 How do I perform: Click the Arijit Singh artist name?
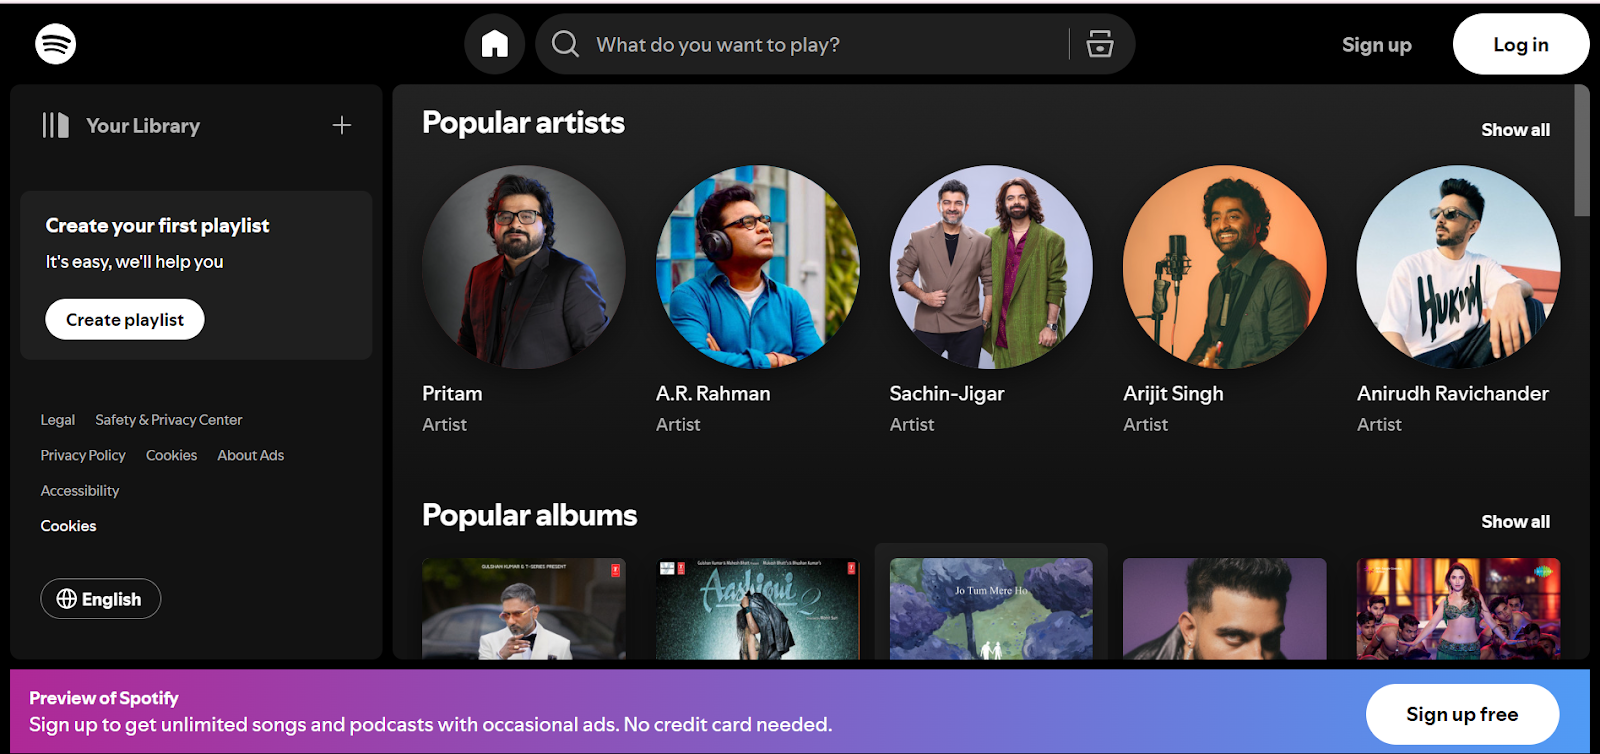1173,394
